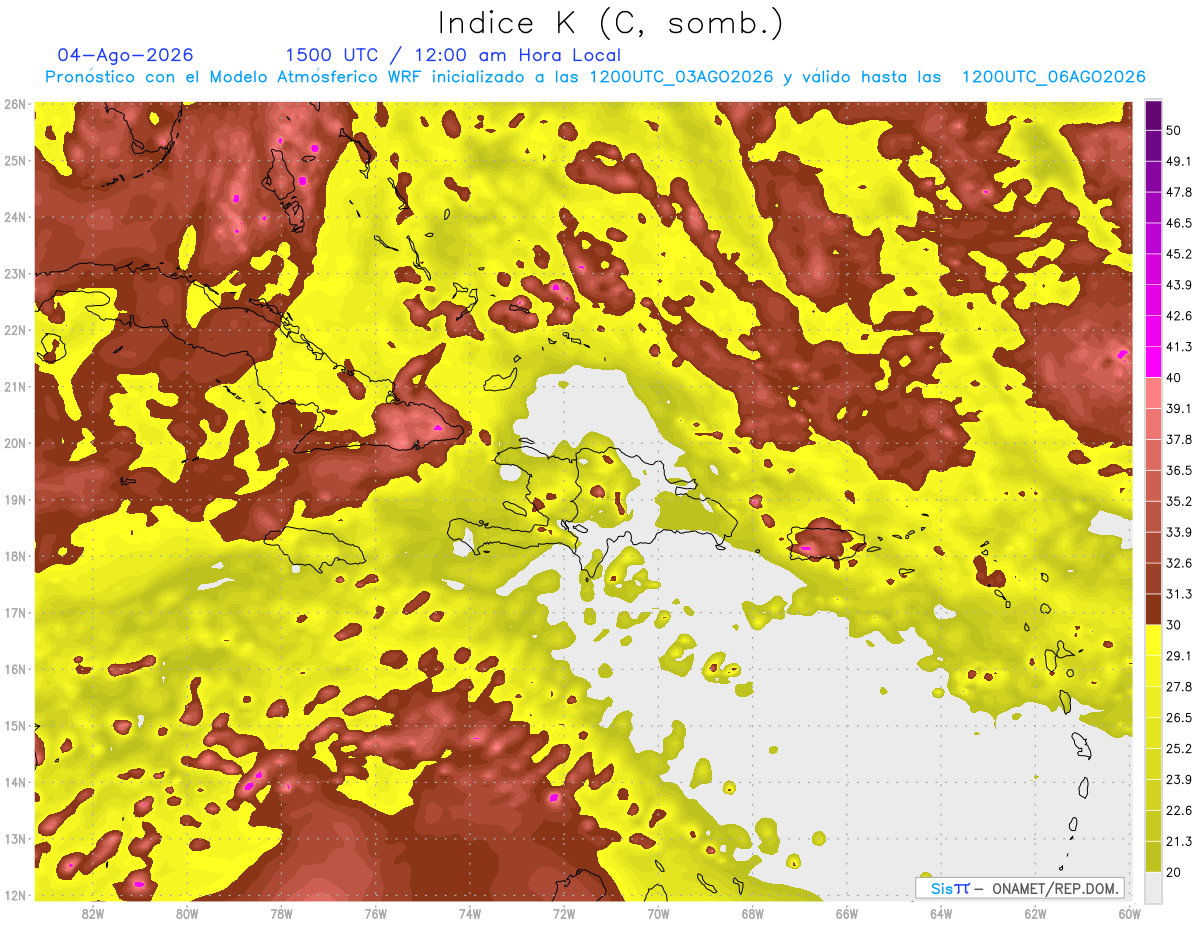This screenshot has height=927, width=1200.
Task: Click the '30' color bar label
Action: pyautogui.click(x=1174, y=625)
